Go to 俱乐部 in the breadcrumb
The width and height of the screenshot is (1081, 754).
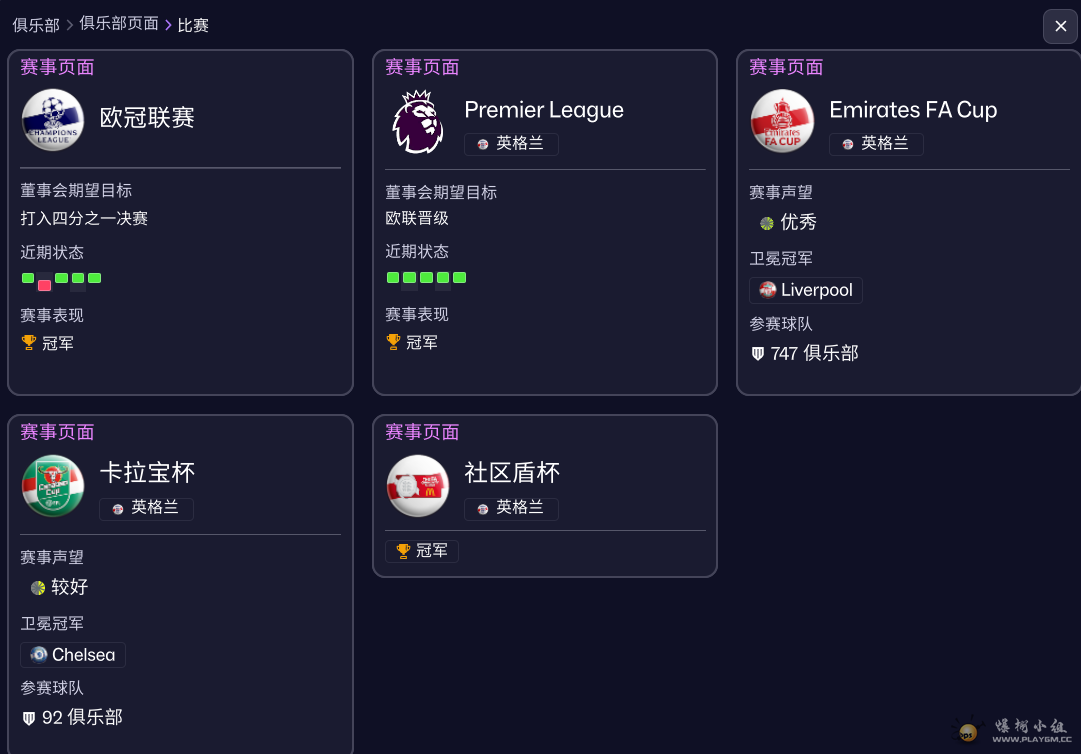[36, 26]
